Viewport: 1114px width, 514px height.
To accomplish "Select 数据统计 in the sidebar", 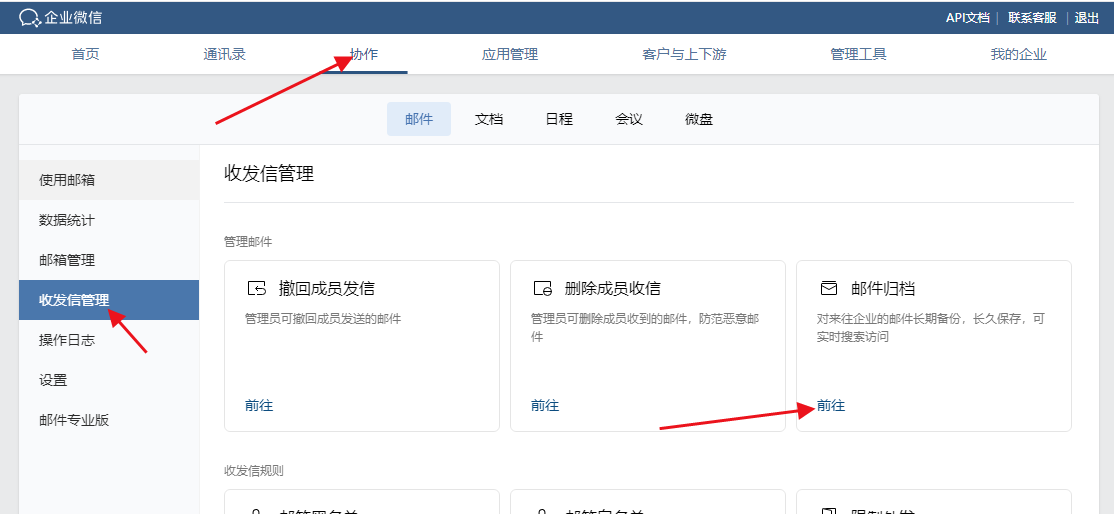I will click(67, 220).
